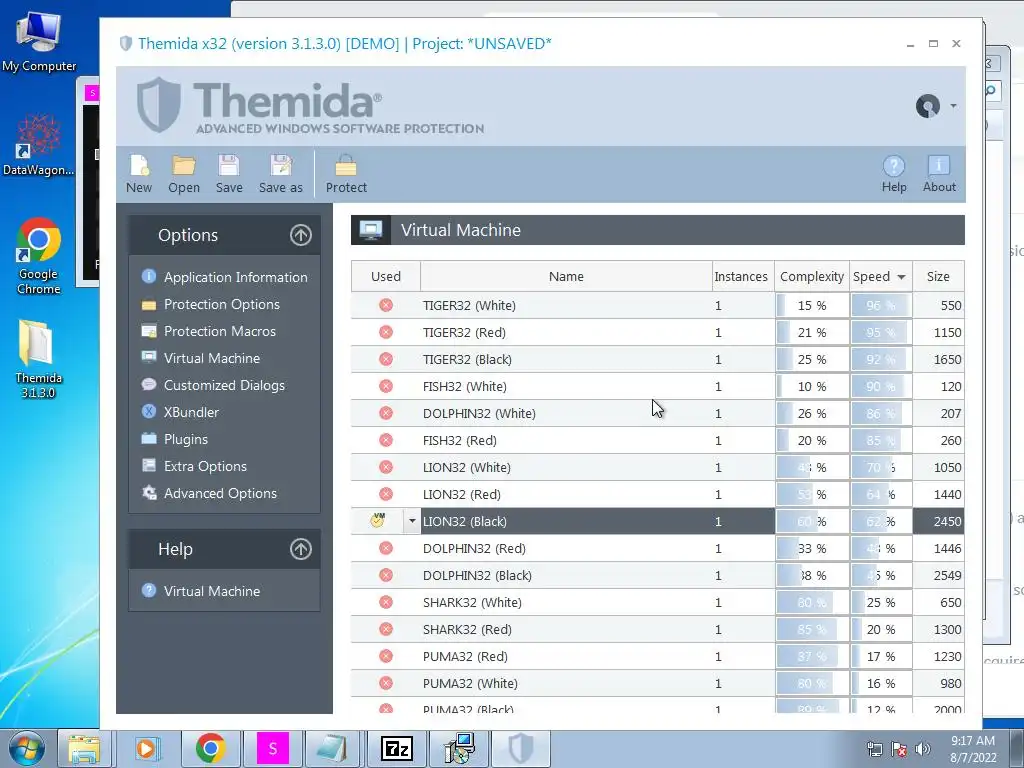The height and width of the screenshot is (768, 1024).
Task: Sort by the Instances column header
Action: coord(741,276)
